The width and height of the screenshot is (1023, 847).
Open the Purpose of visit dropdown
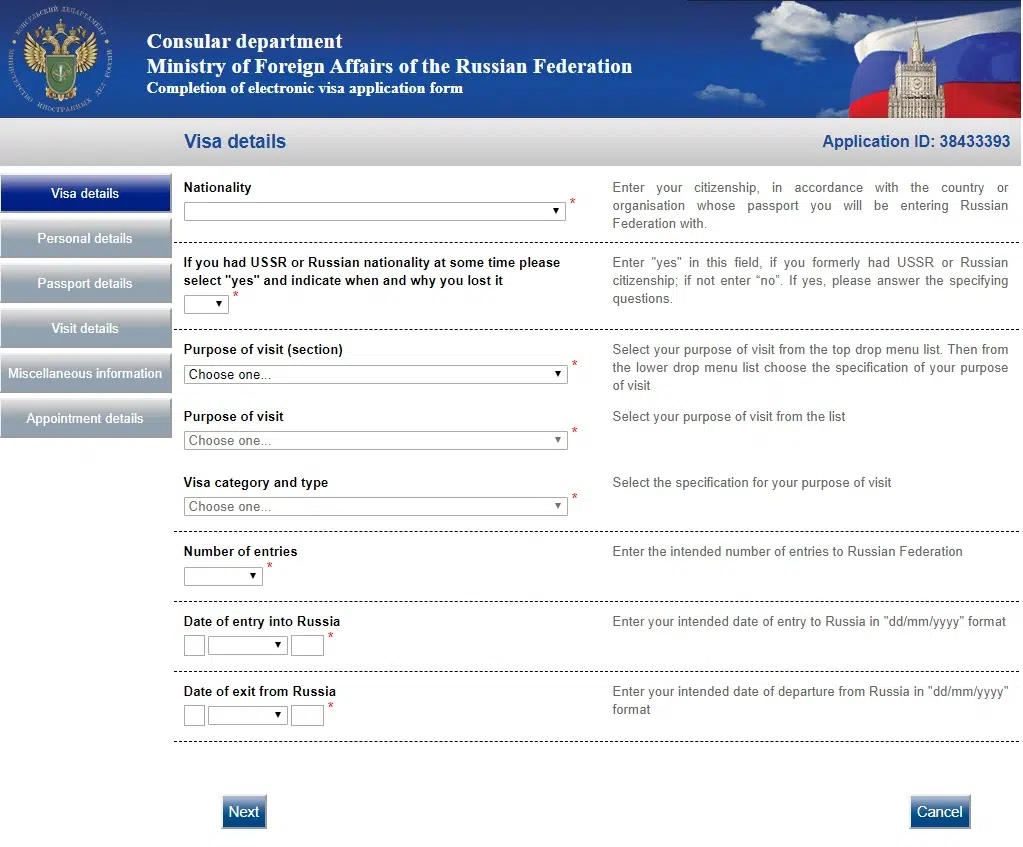376,440
